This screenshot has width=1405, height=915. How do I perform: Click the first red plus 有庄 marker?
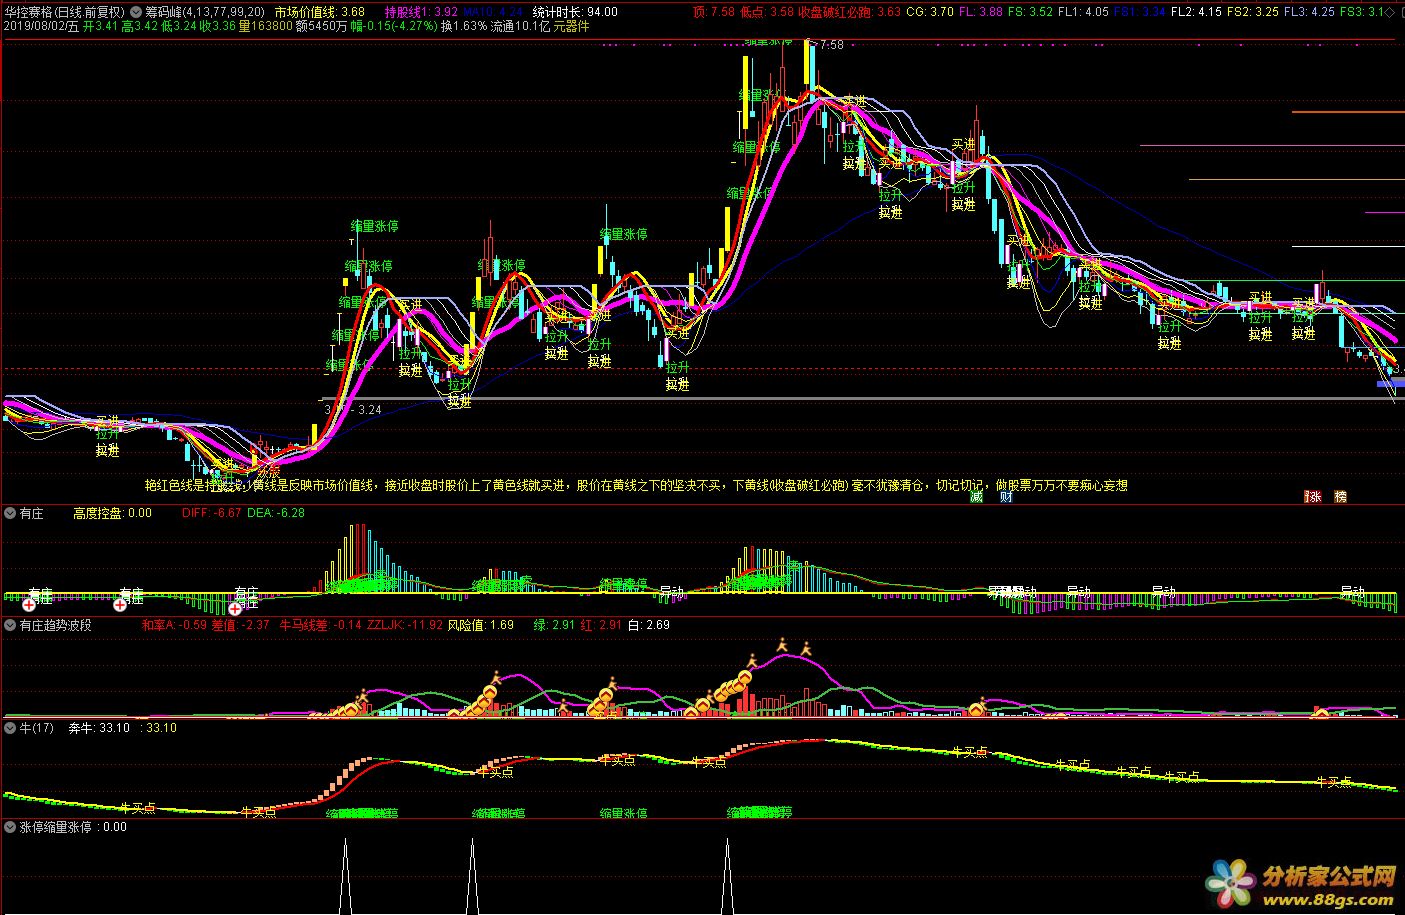(x=29, y=605)
